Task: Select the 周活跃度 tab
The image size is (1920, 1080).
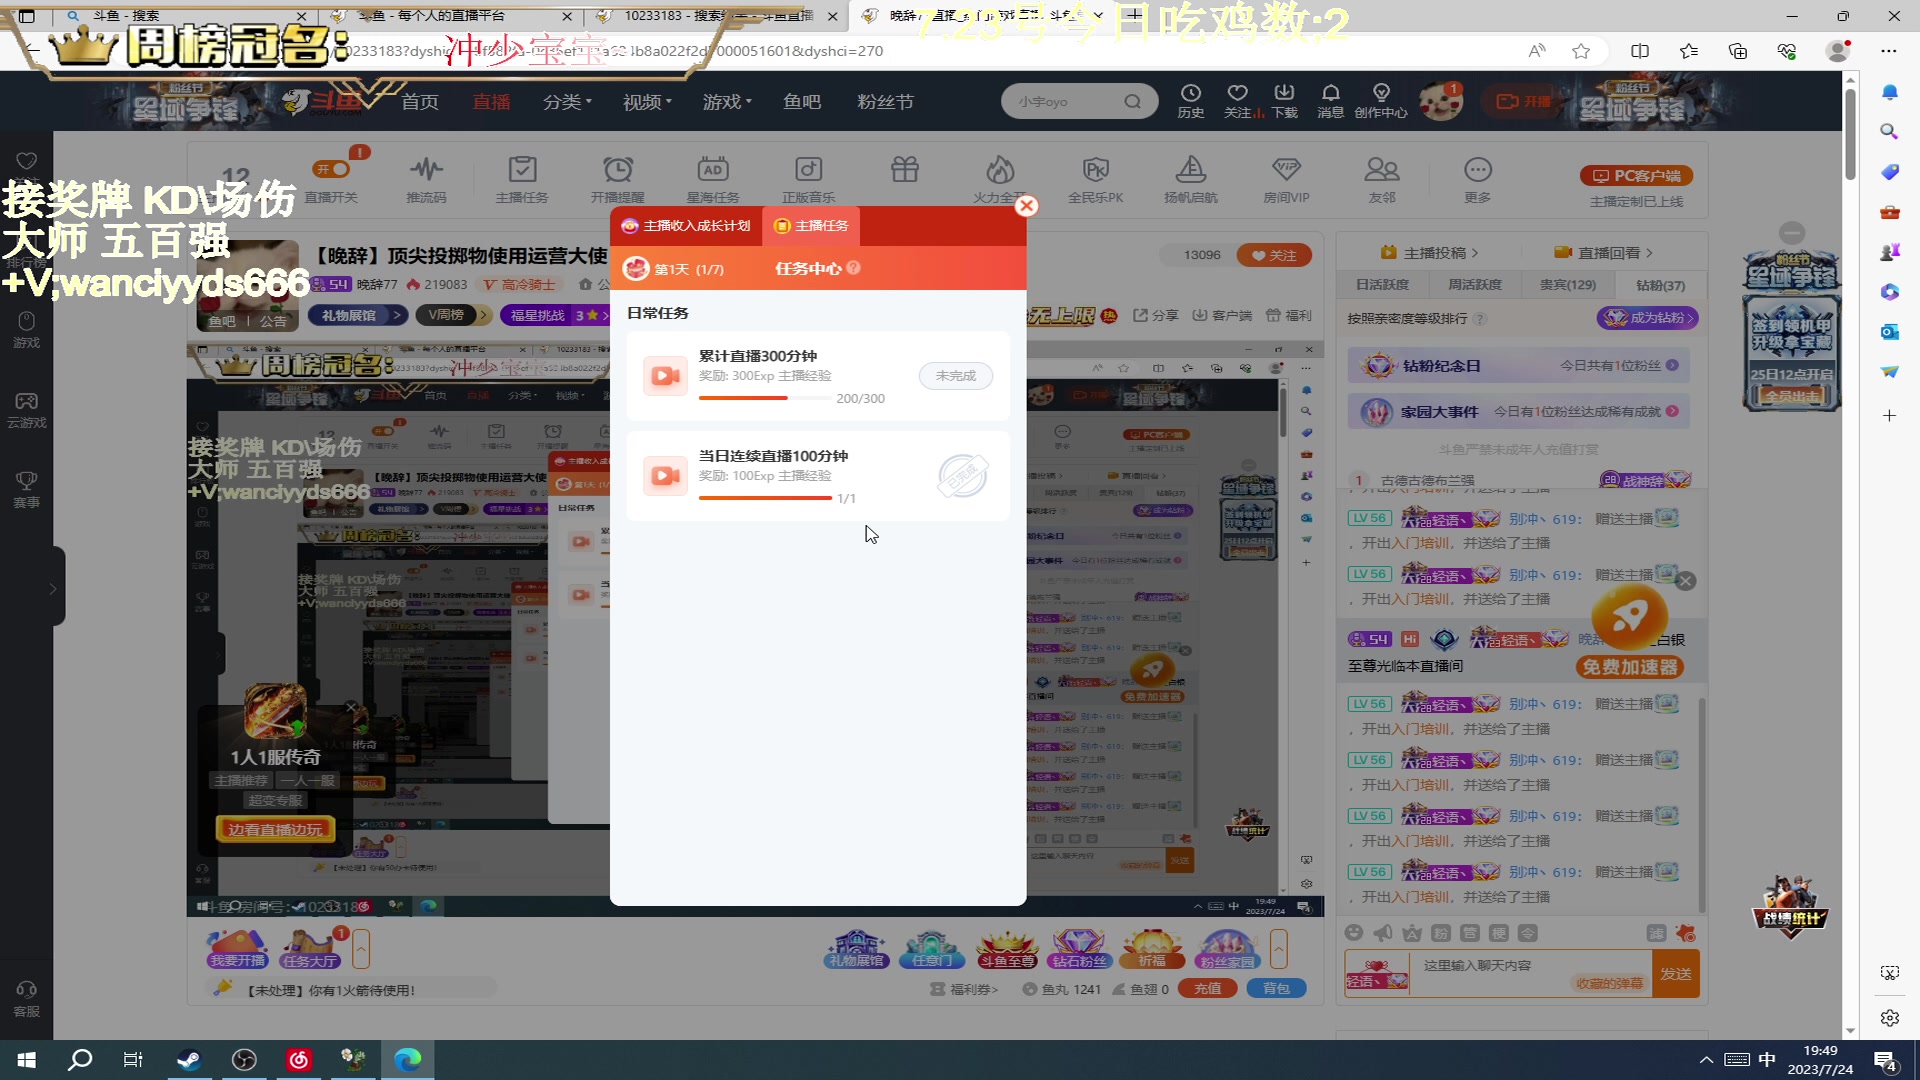Action: pos(1475,285)
